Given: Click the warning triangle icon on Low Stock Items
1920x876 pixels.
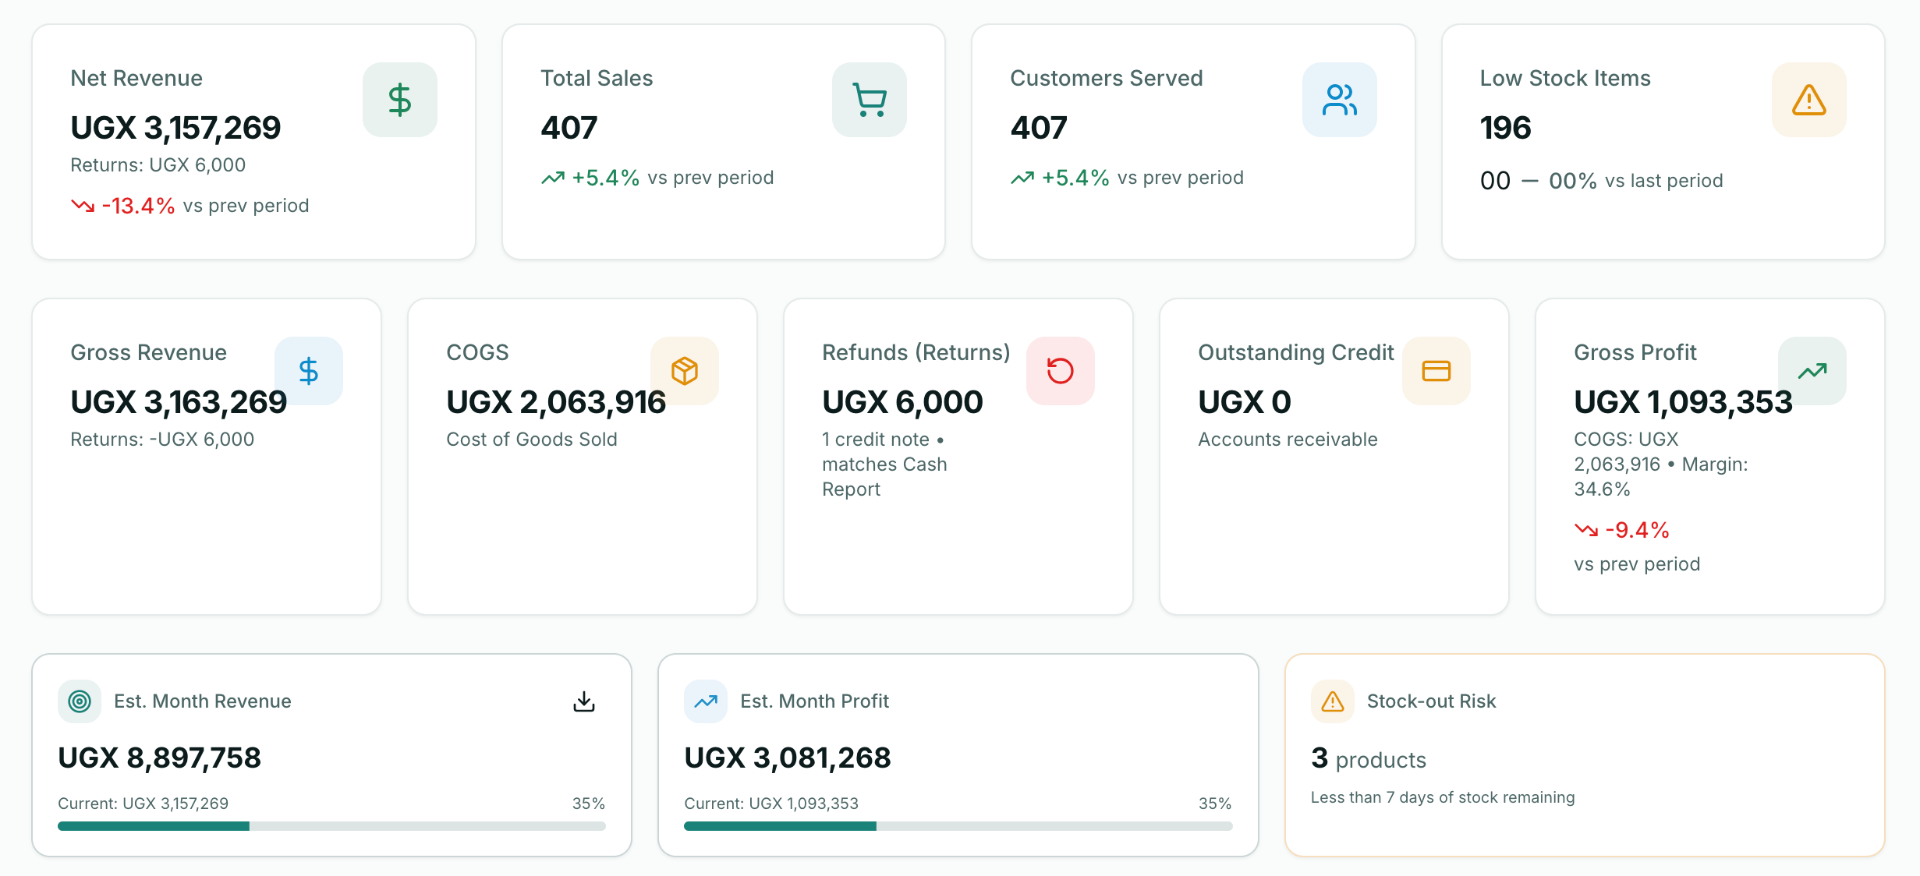Looking at the screenshot, I should coord(1809,100).
